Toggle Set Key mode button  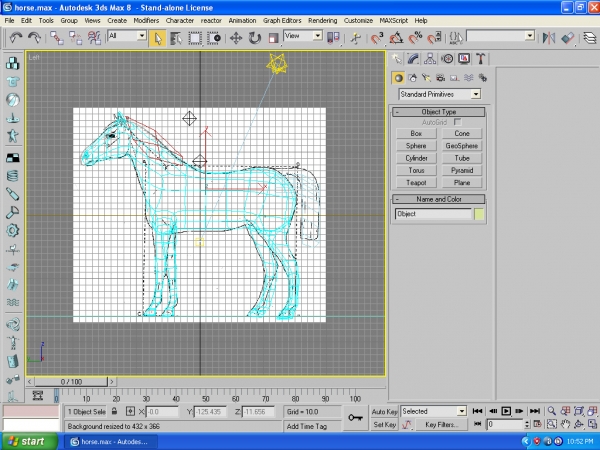[x=385, y=425]
